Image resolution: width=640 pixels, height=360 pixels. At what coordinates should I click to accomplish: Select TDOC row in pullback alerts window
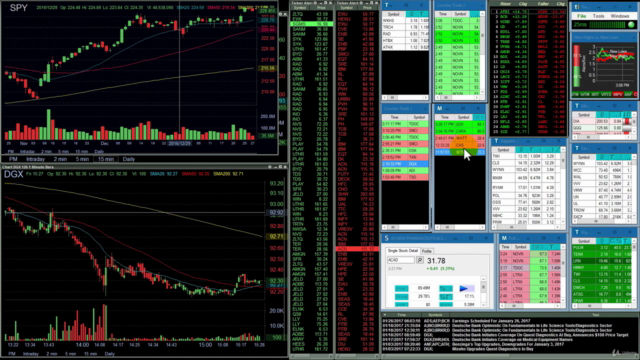[530, 268]
